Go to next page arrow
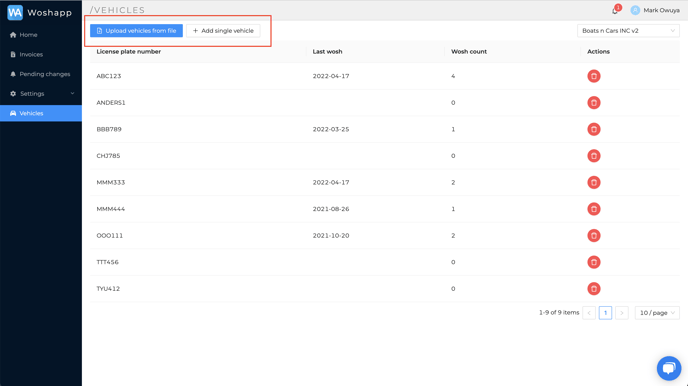 pos(622,313)
